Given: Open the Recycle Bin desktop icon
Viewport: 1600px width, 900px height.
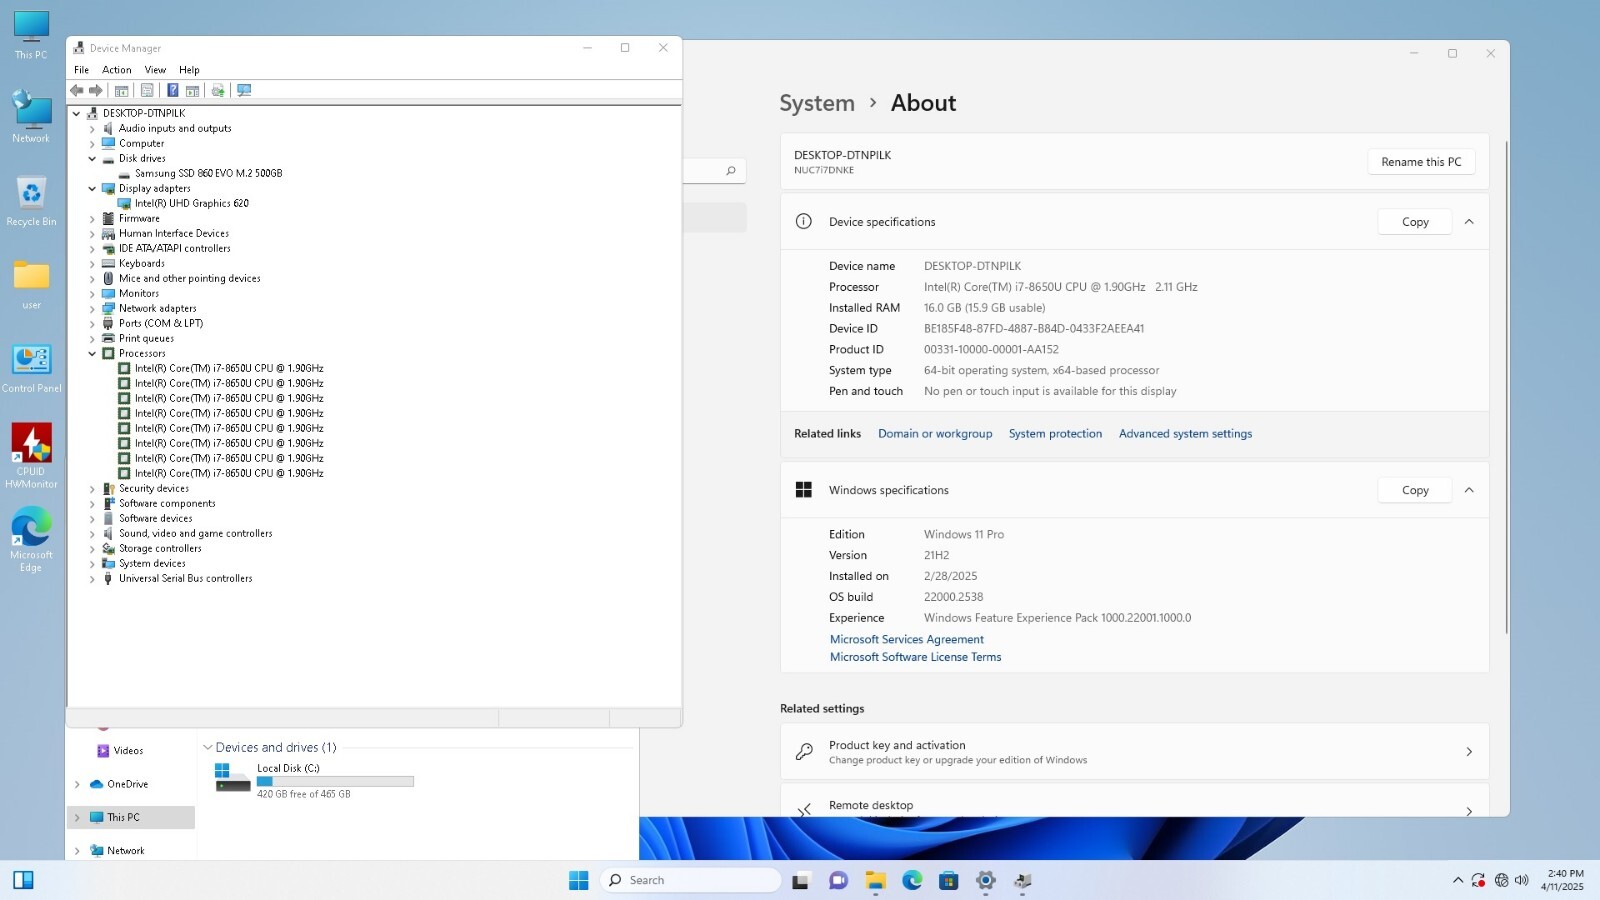Looking at the screenshot, I should coord(31,201).
